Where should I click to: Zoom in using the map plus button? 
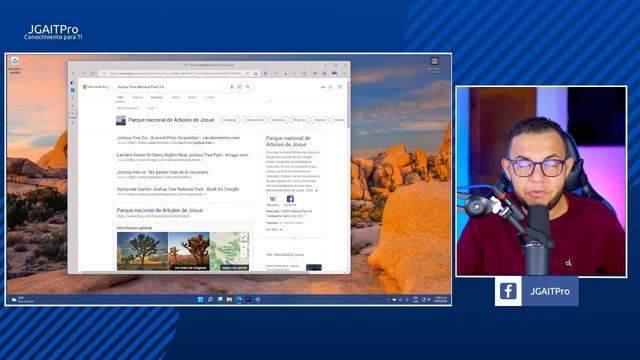click(244, 247)
